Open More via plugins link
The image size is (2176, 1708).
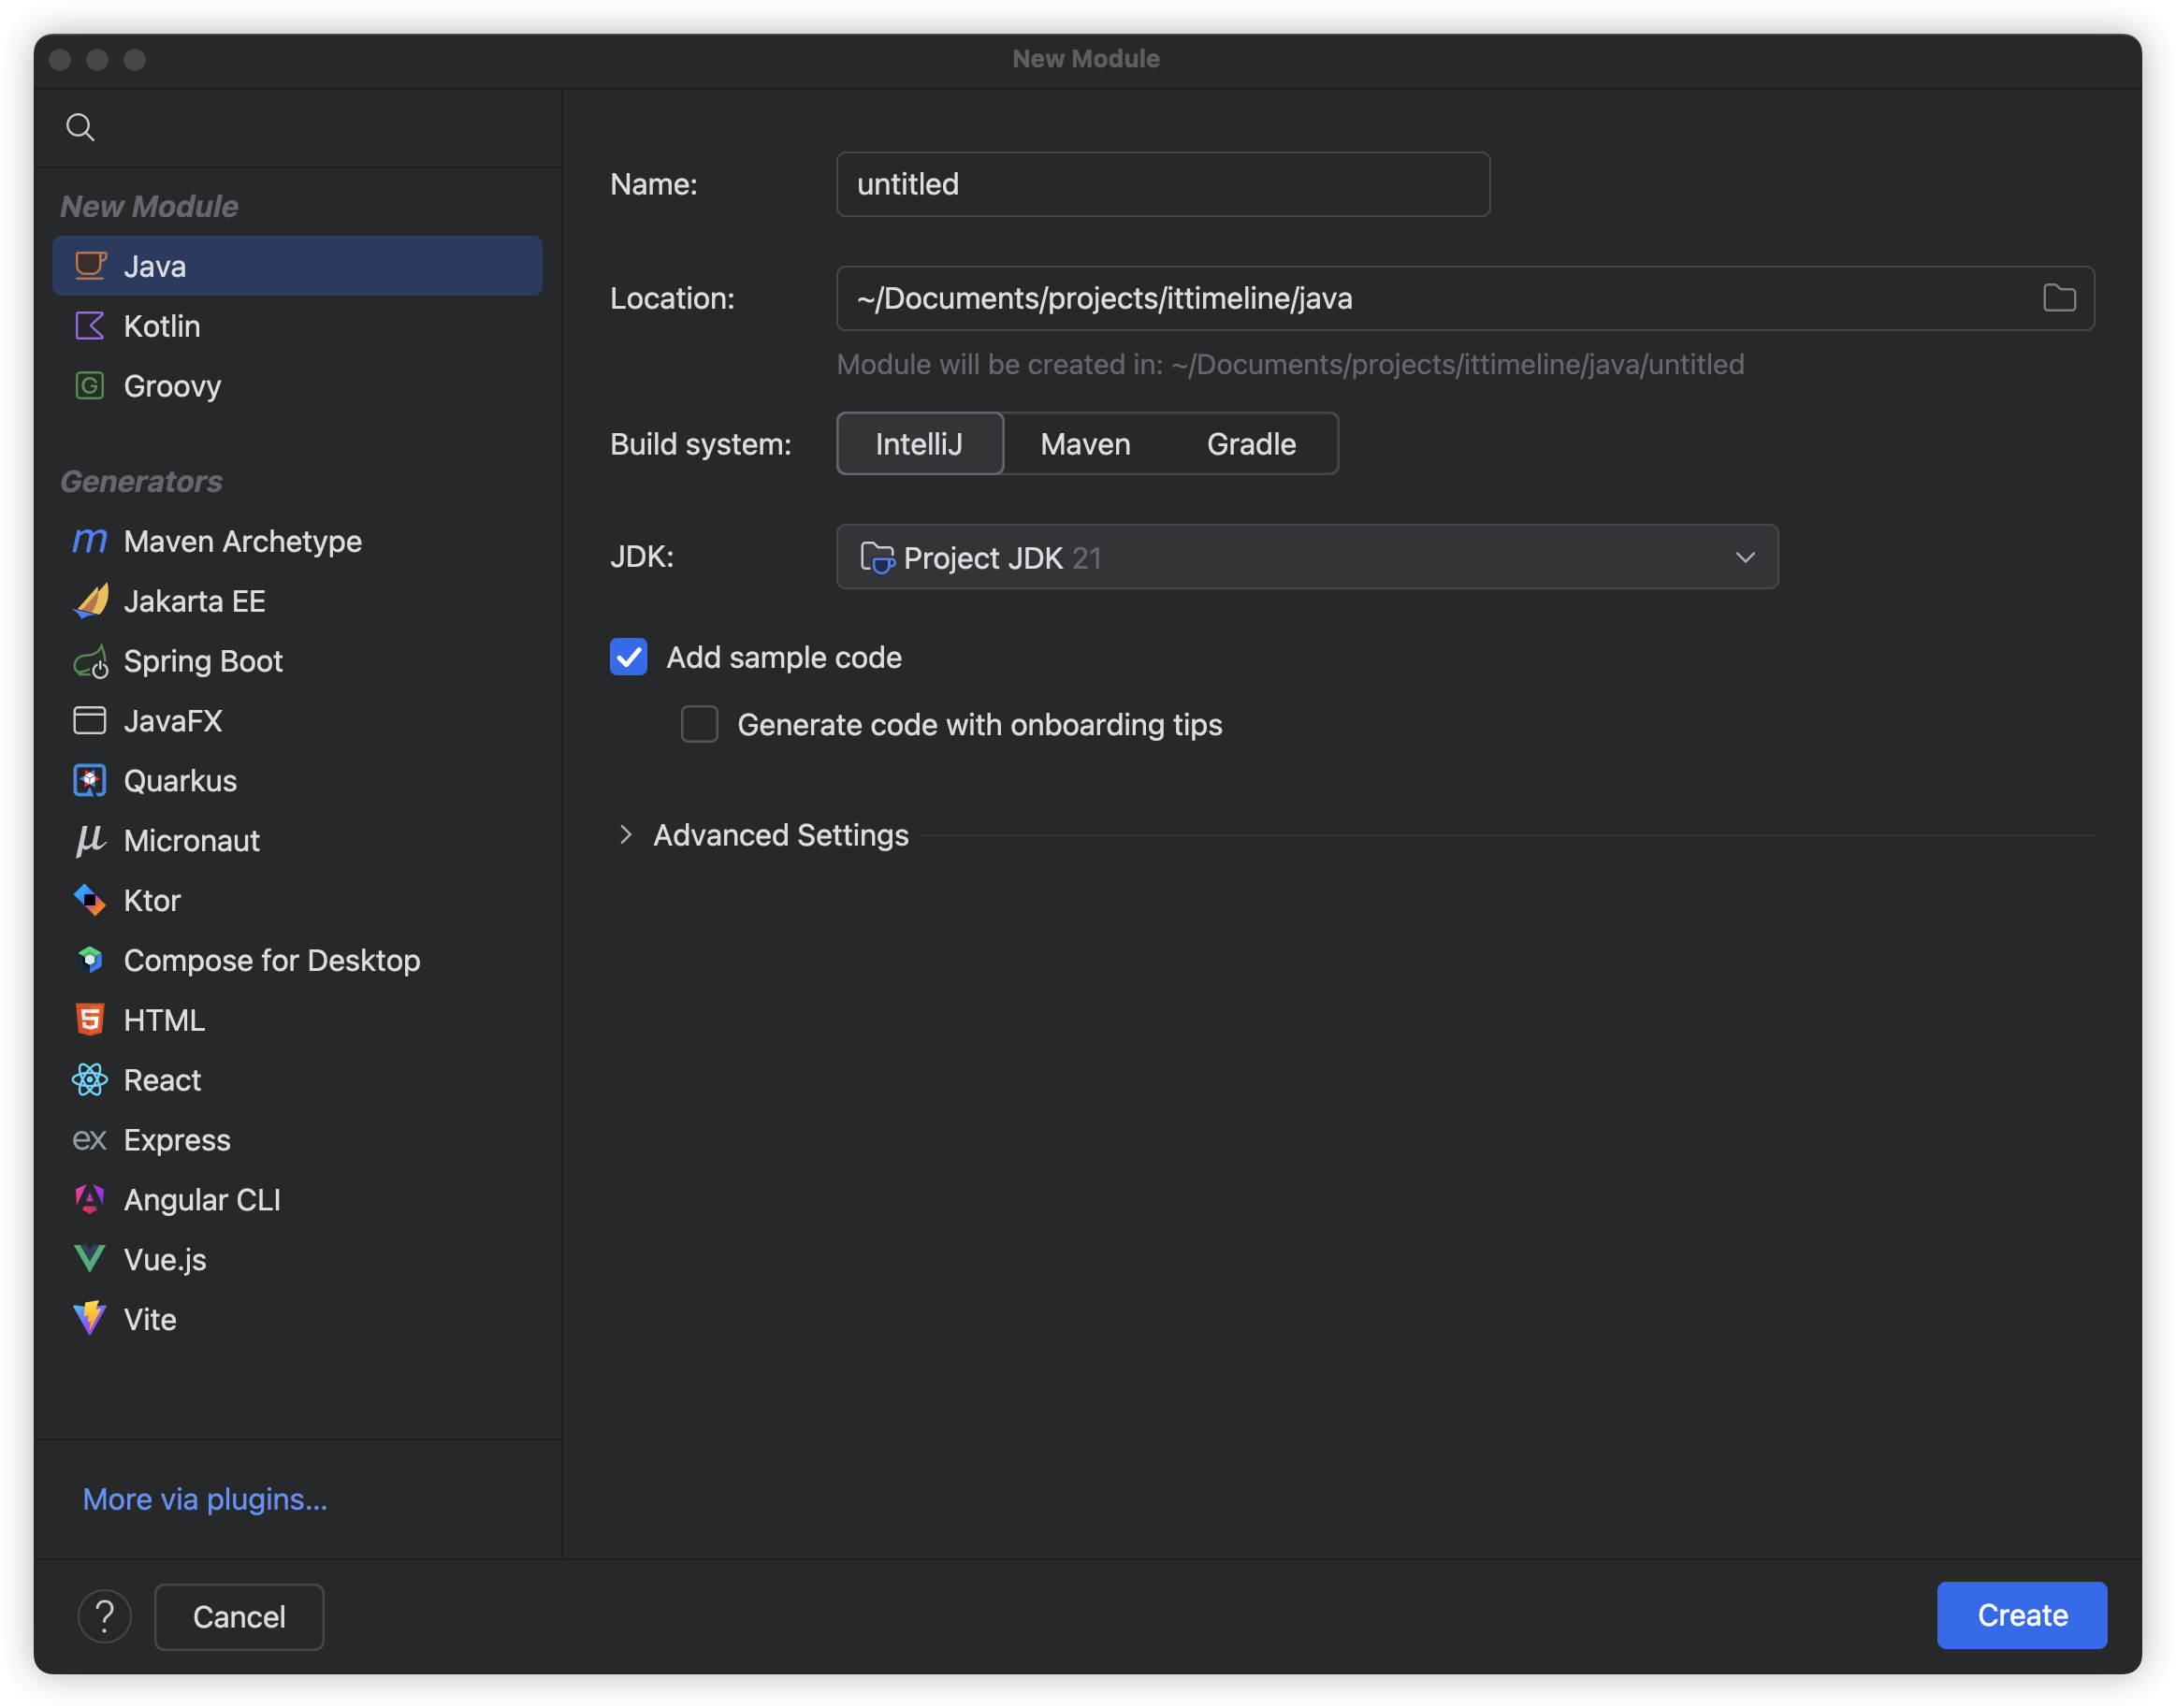(x=205, y=1499)
